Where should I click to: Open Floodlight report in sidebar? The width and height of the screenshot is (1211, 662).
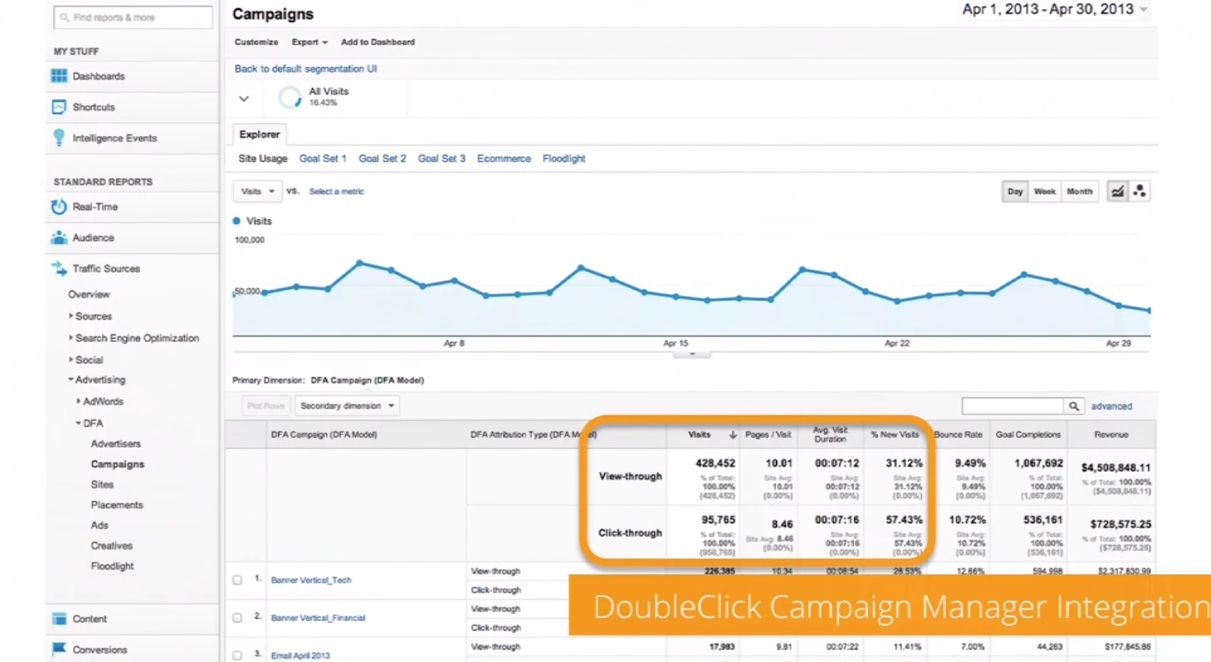coord(112,566)
